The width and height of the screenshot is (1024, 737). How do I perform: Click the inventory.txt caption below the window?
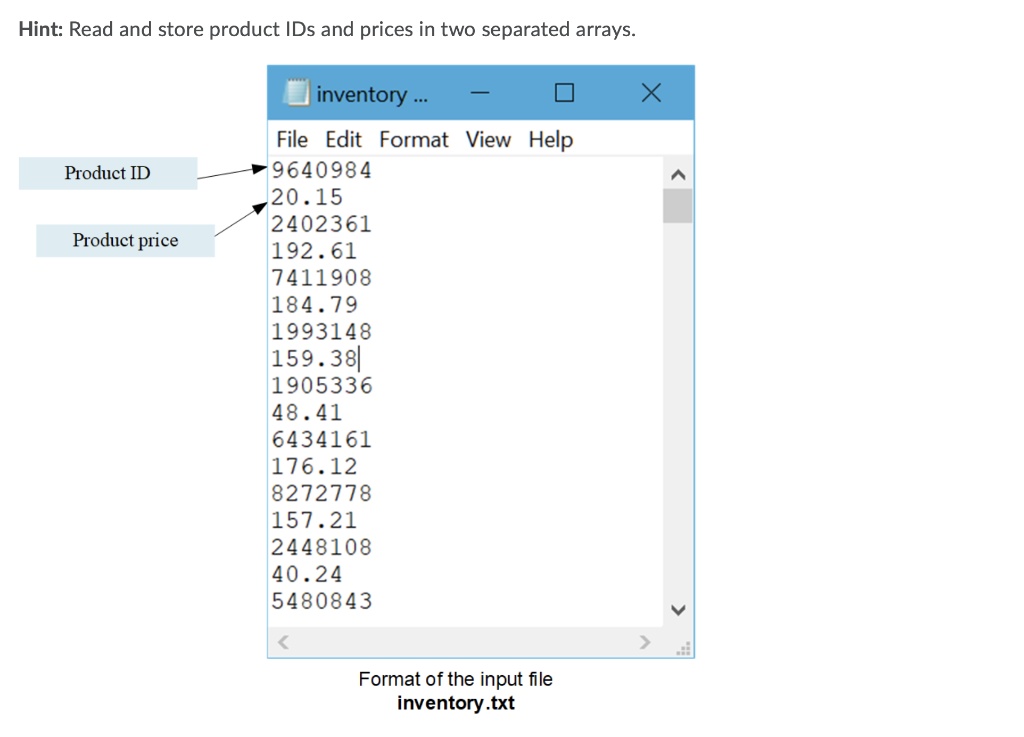(x=455, y=702)
